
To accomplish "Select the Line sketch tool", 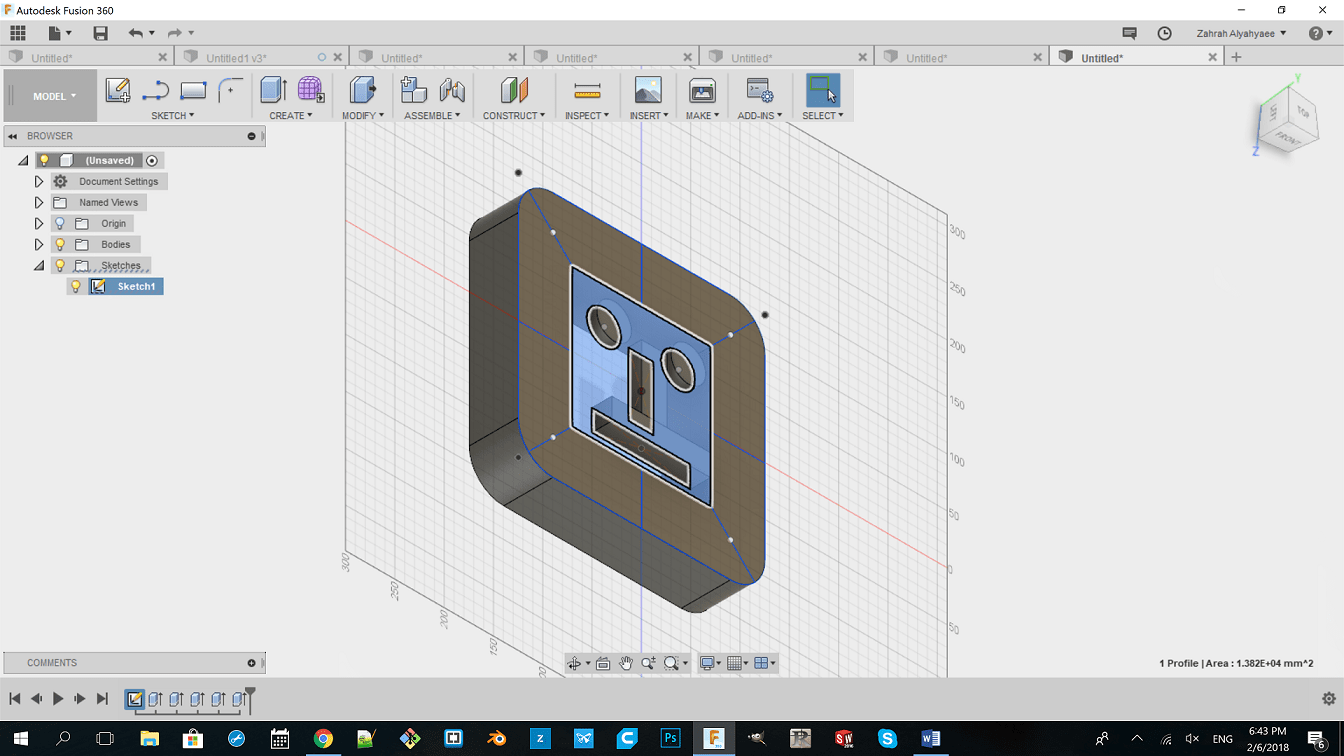I will coord(155,91).
